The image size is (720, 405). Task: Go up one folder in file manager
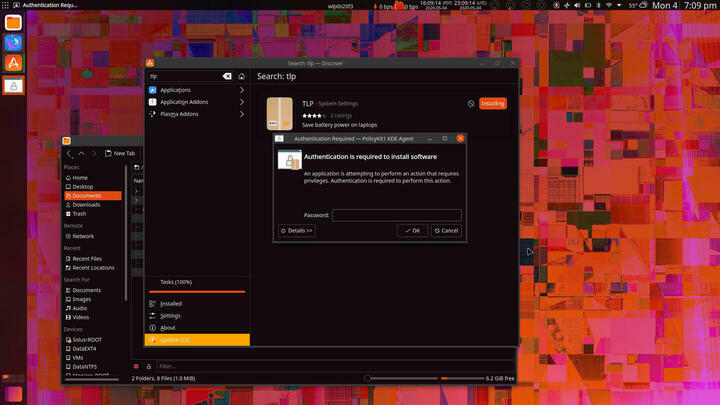(81, 153)
